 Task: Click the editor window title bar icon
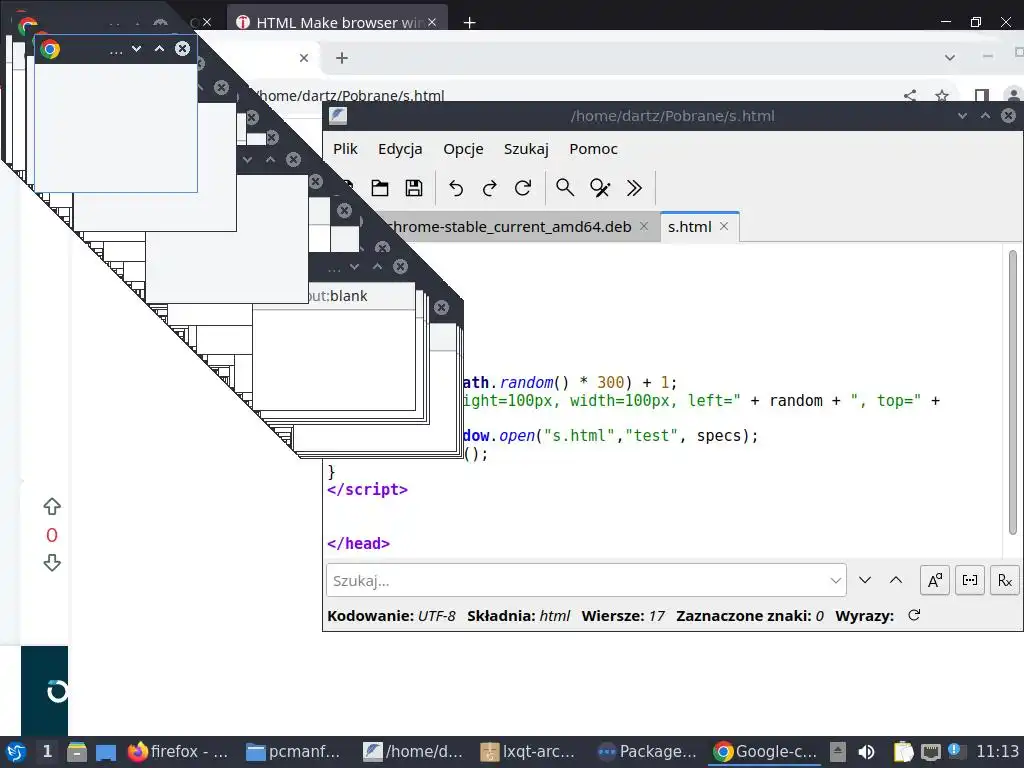pos(338,116)
